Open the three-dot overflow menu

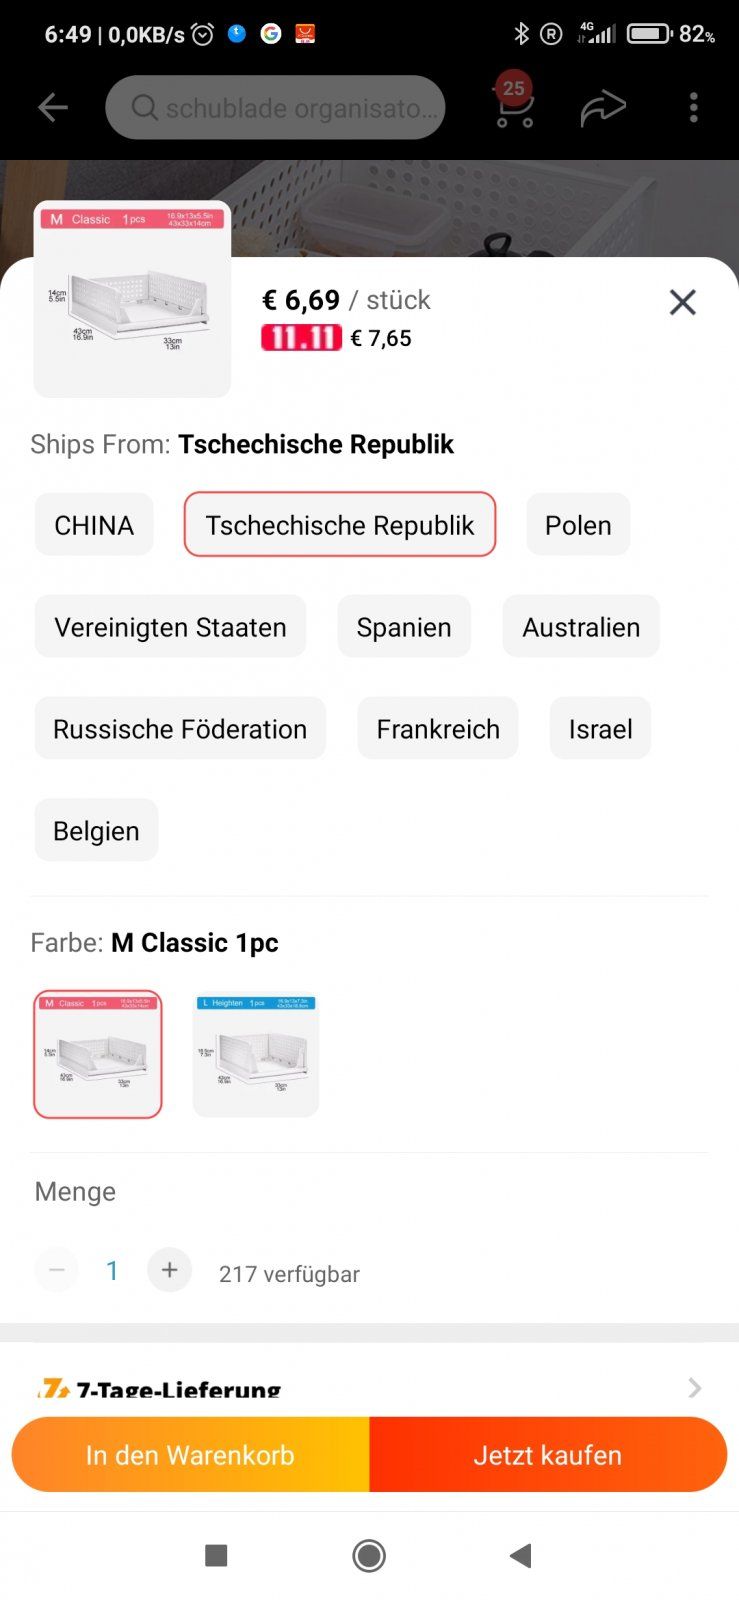(693, 108)
